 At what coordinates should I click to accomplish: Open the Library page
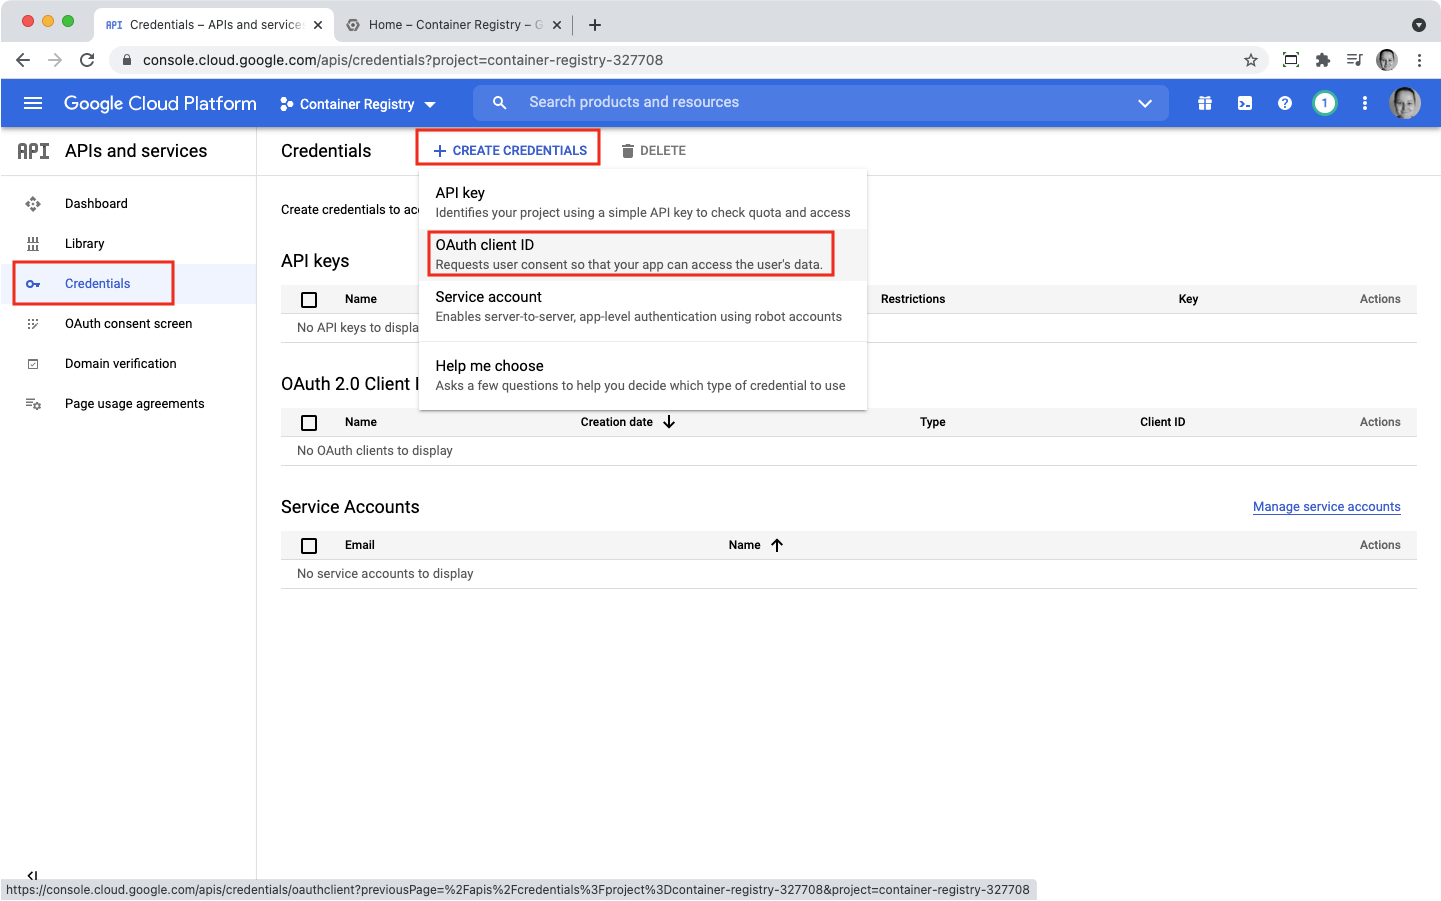84,244
